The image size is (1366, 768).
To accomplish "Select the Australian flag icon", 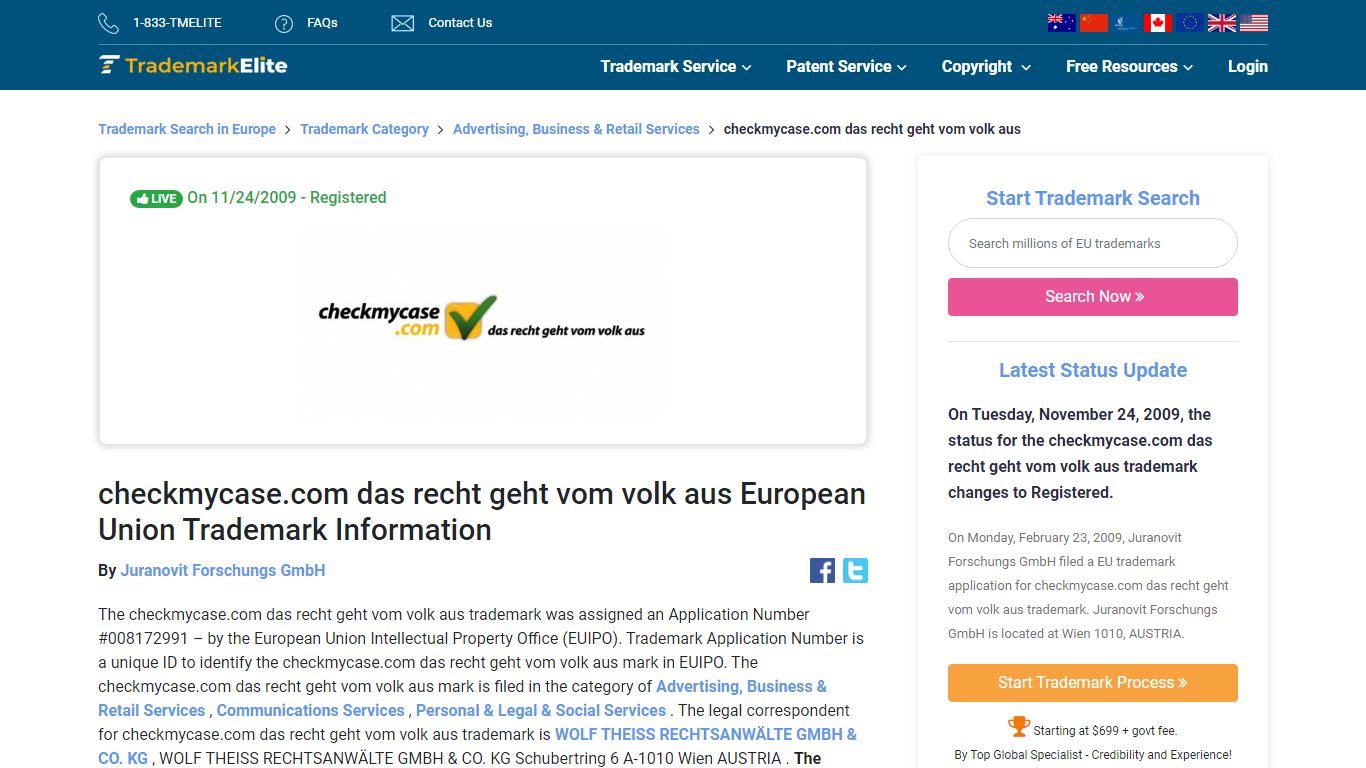I will click(1061, 22).
